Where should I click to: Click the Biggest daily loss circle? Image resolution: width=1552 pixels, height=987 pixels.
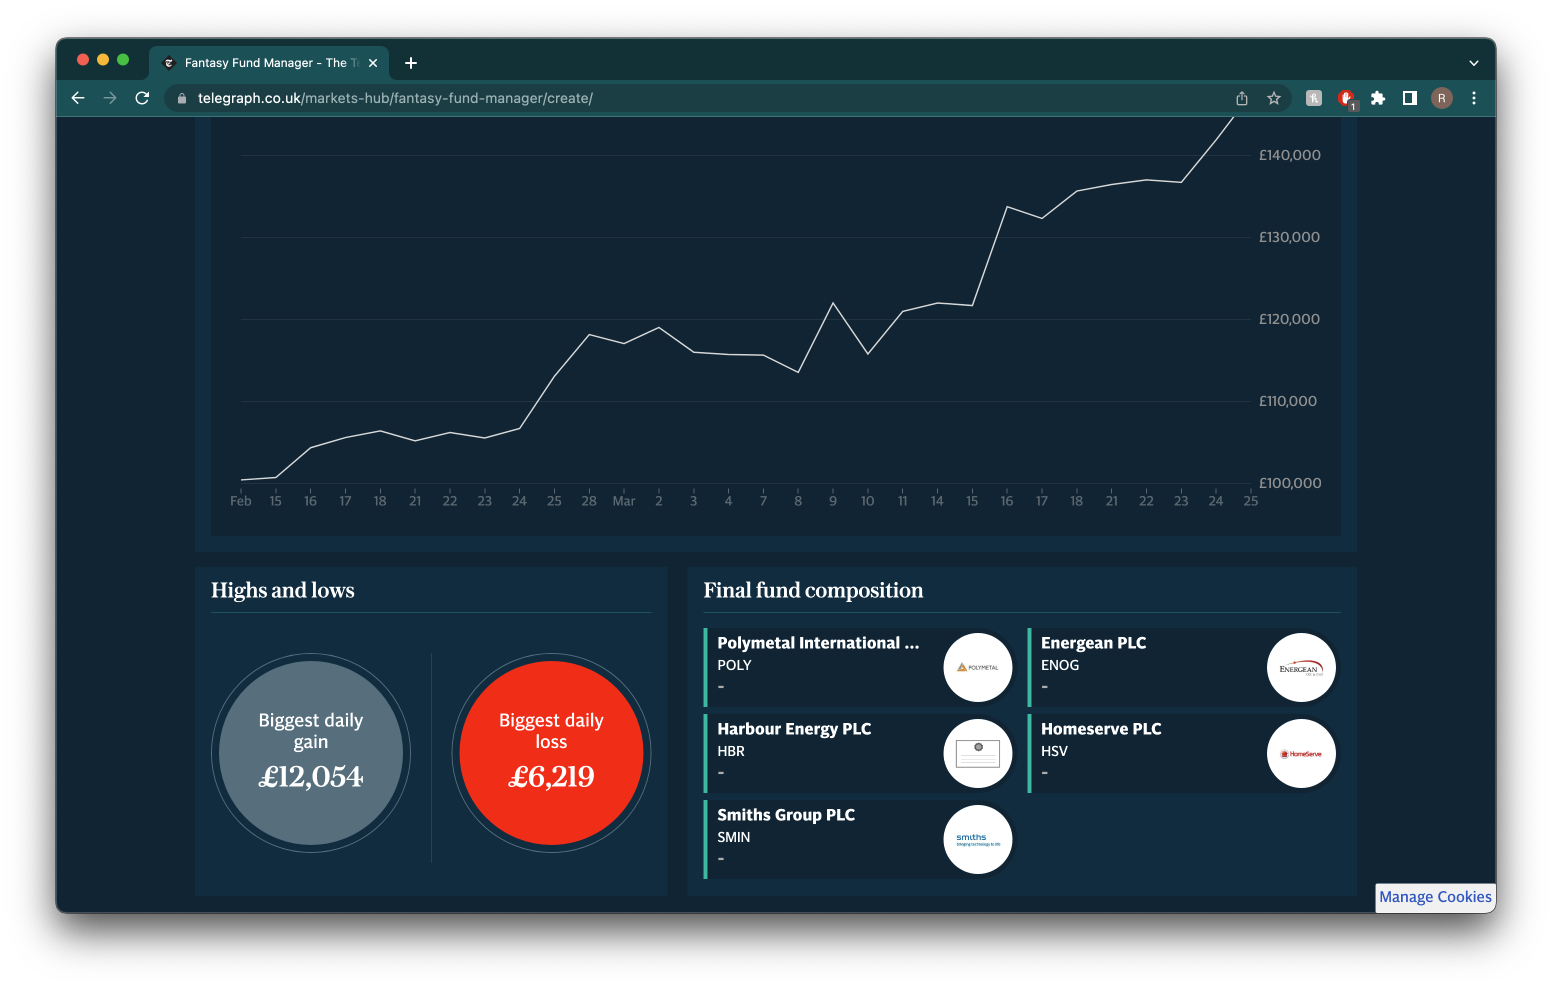point(551,753)
